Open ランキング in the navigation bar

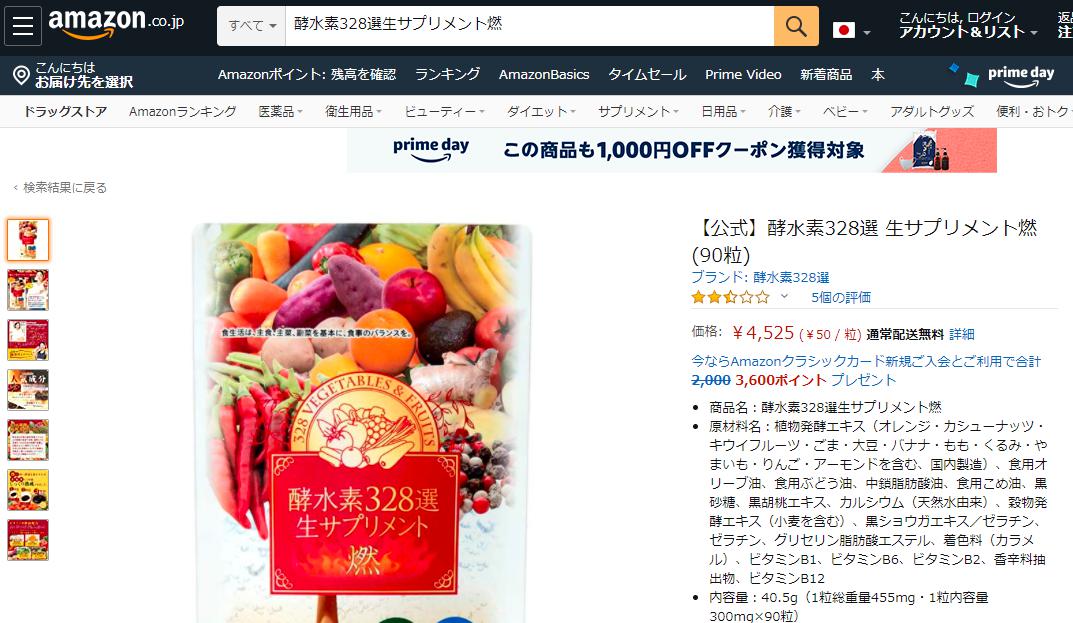[x=448, y=75]
